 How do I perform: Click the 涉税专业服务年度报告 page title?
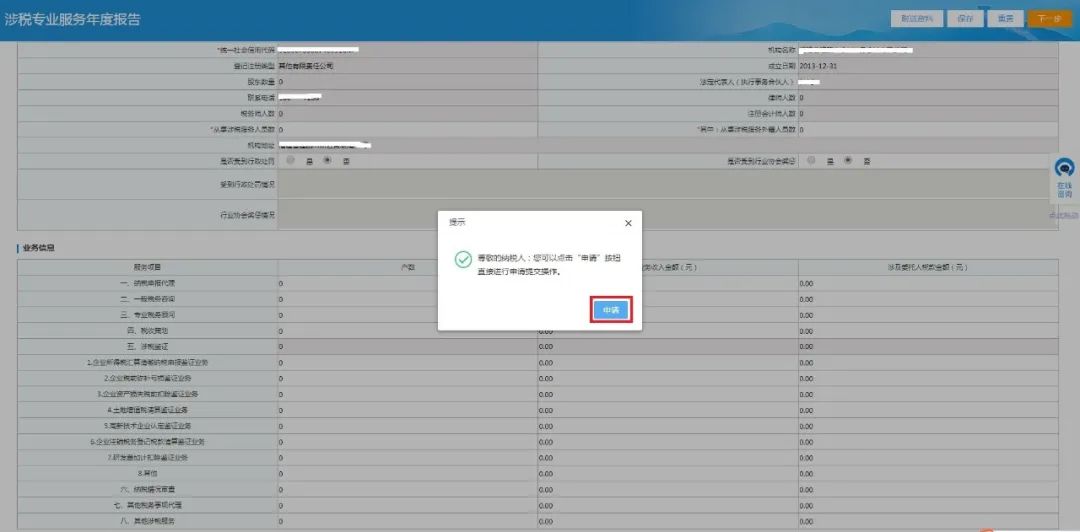(x=72, y=19)
